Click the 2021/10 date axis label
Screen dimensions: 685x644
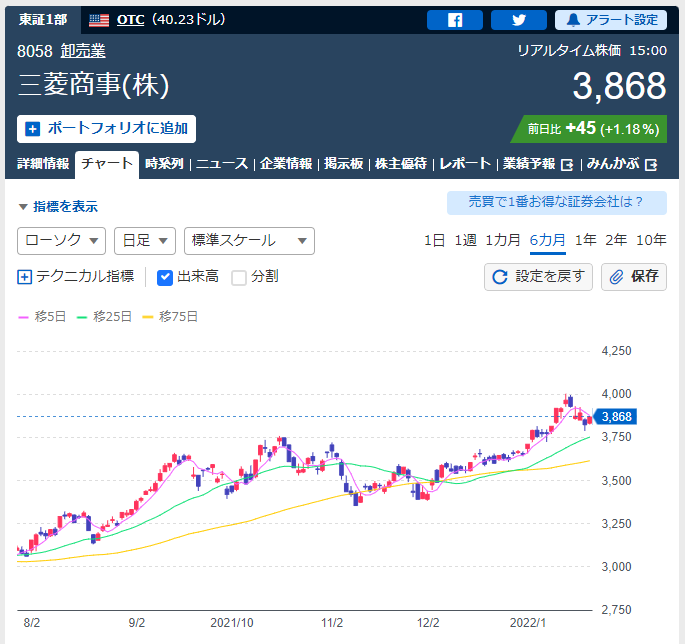click(232, 623)
